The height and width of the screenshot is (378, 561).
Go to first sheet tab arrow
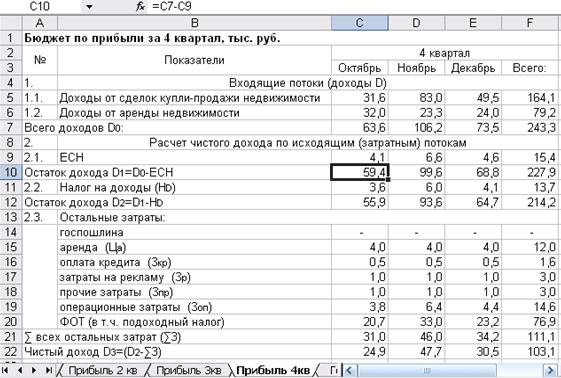point(5,370)
